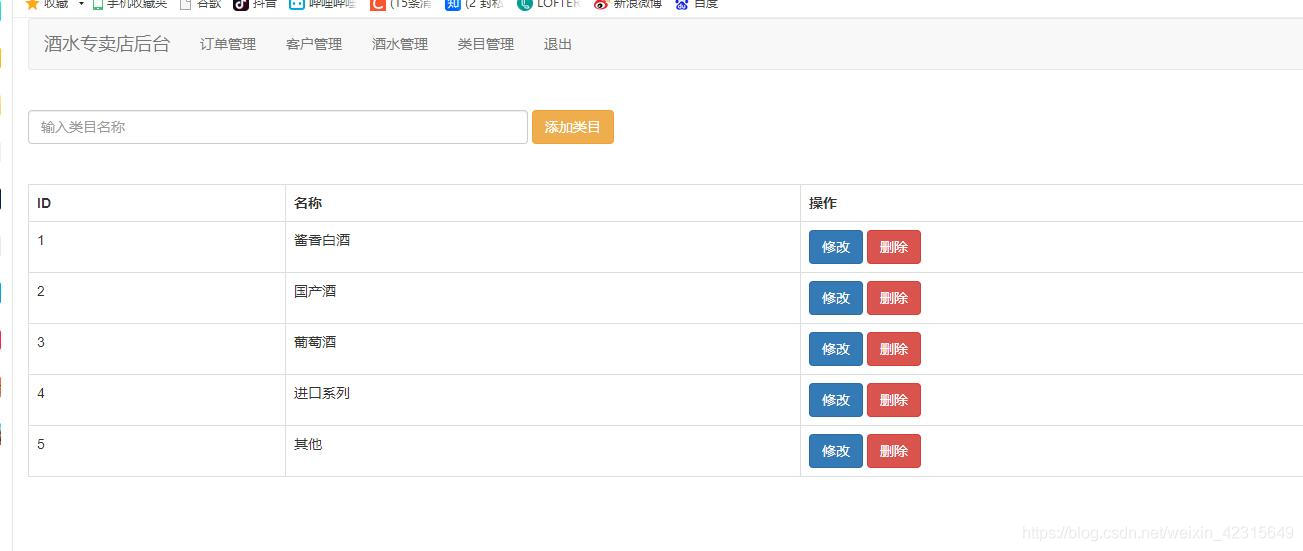Open the 客户管理 menu

click(x=314, y=44)
